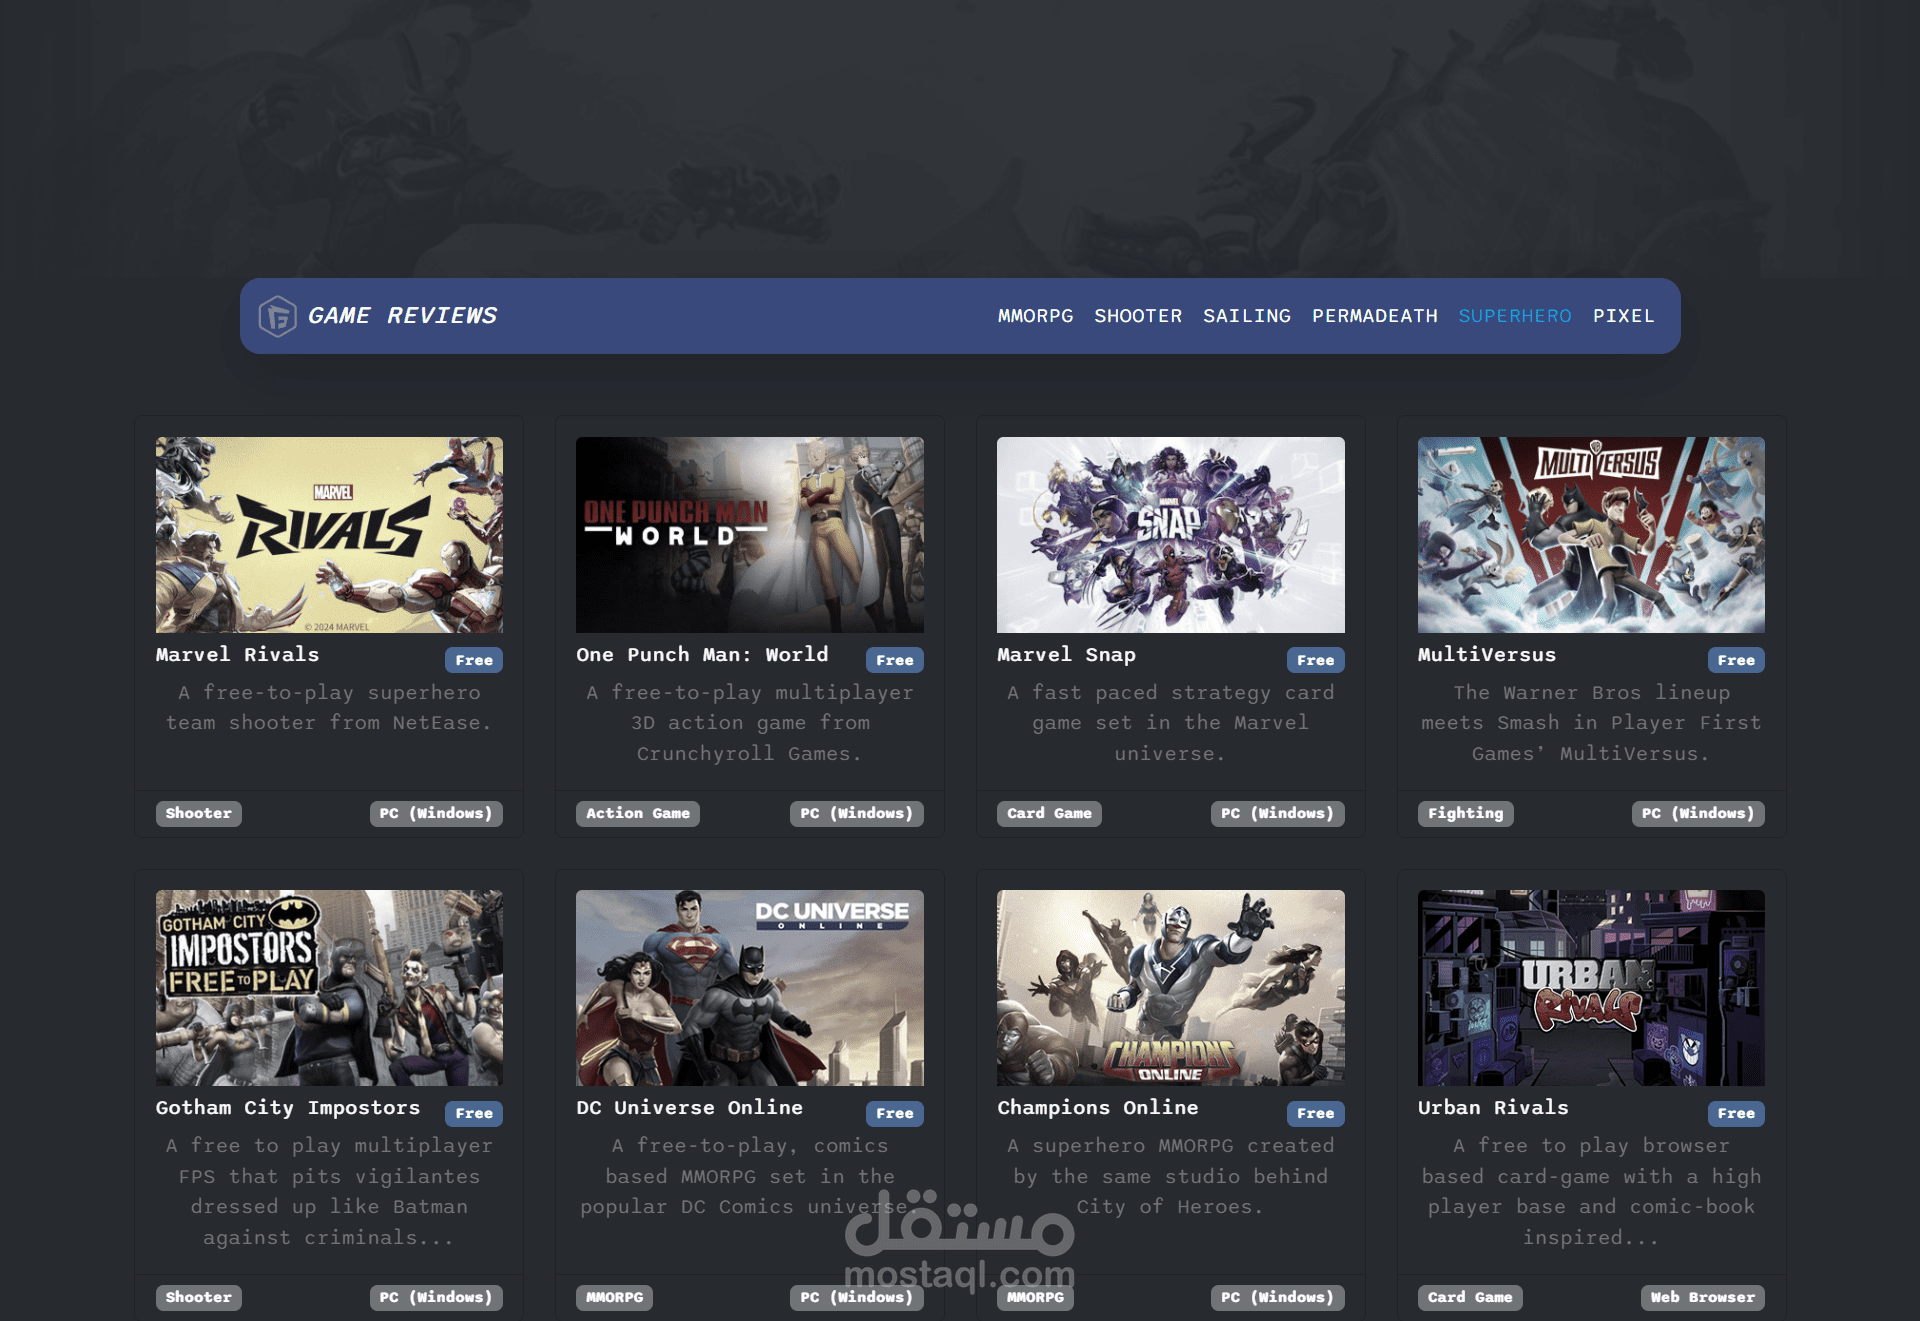
Task: Click the DC Universe Online description
Action: click(x=750, y=1177)
